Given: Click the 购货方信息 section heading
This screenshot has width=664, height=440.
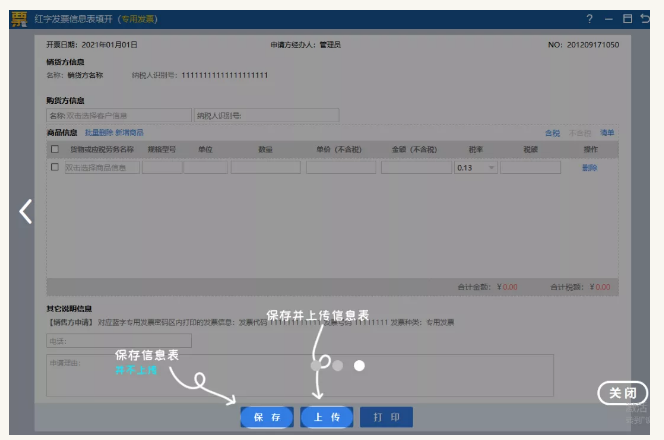Looking at the screenshot, I should (x=65, y=100).
